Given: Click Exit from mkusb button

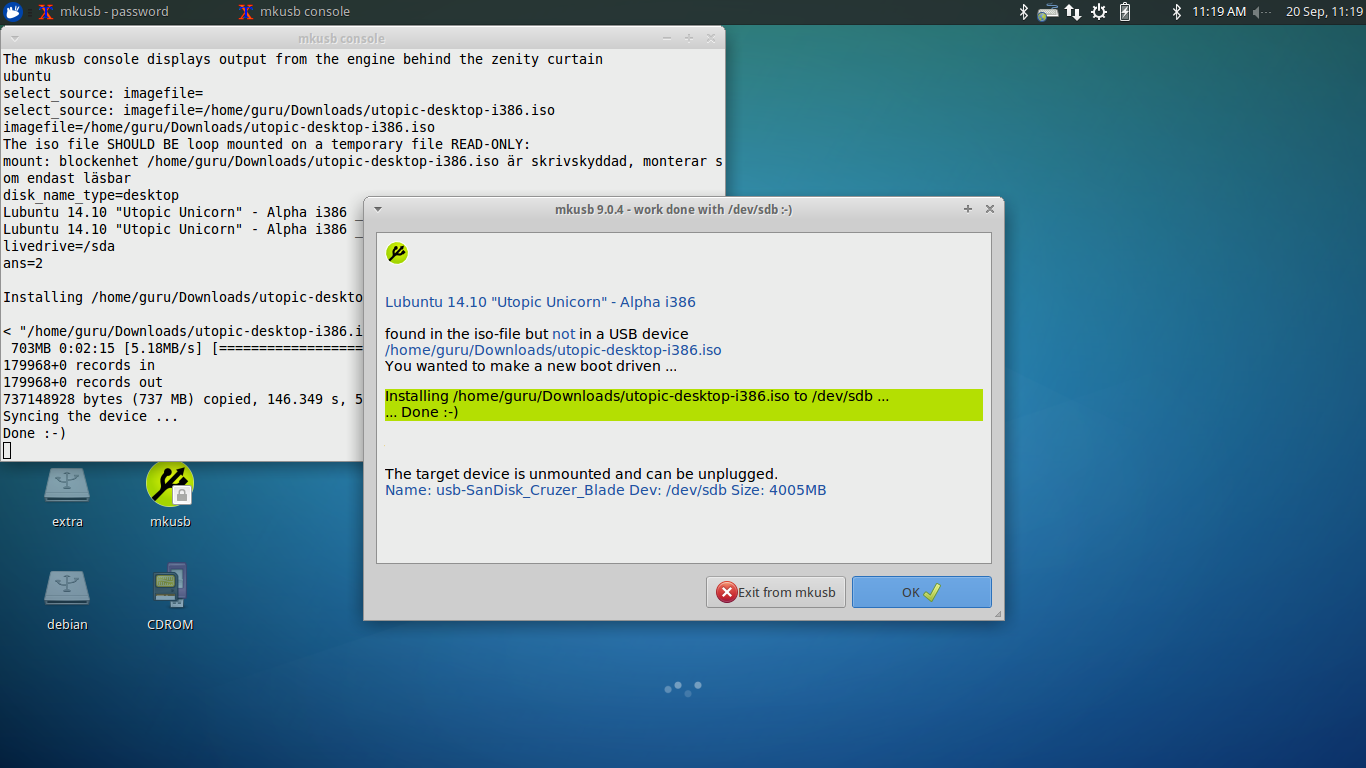Looking at the screenshot, I should 776,592.
